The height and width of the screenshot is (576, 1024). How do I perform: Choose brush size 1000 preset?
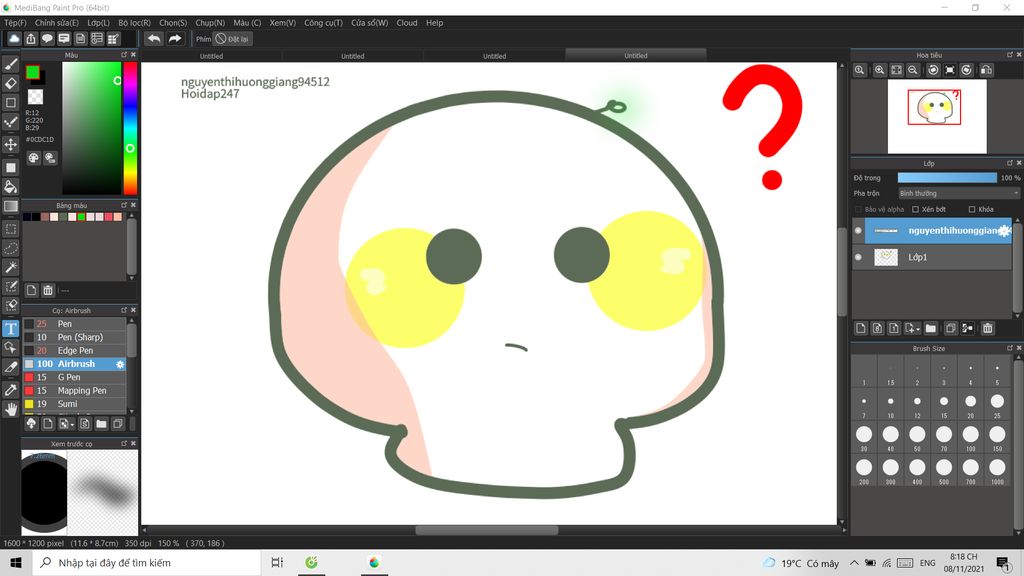tap(997, 471)
